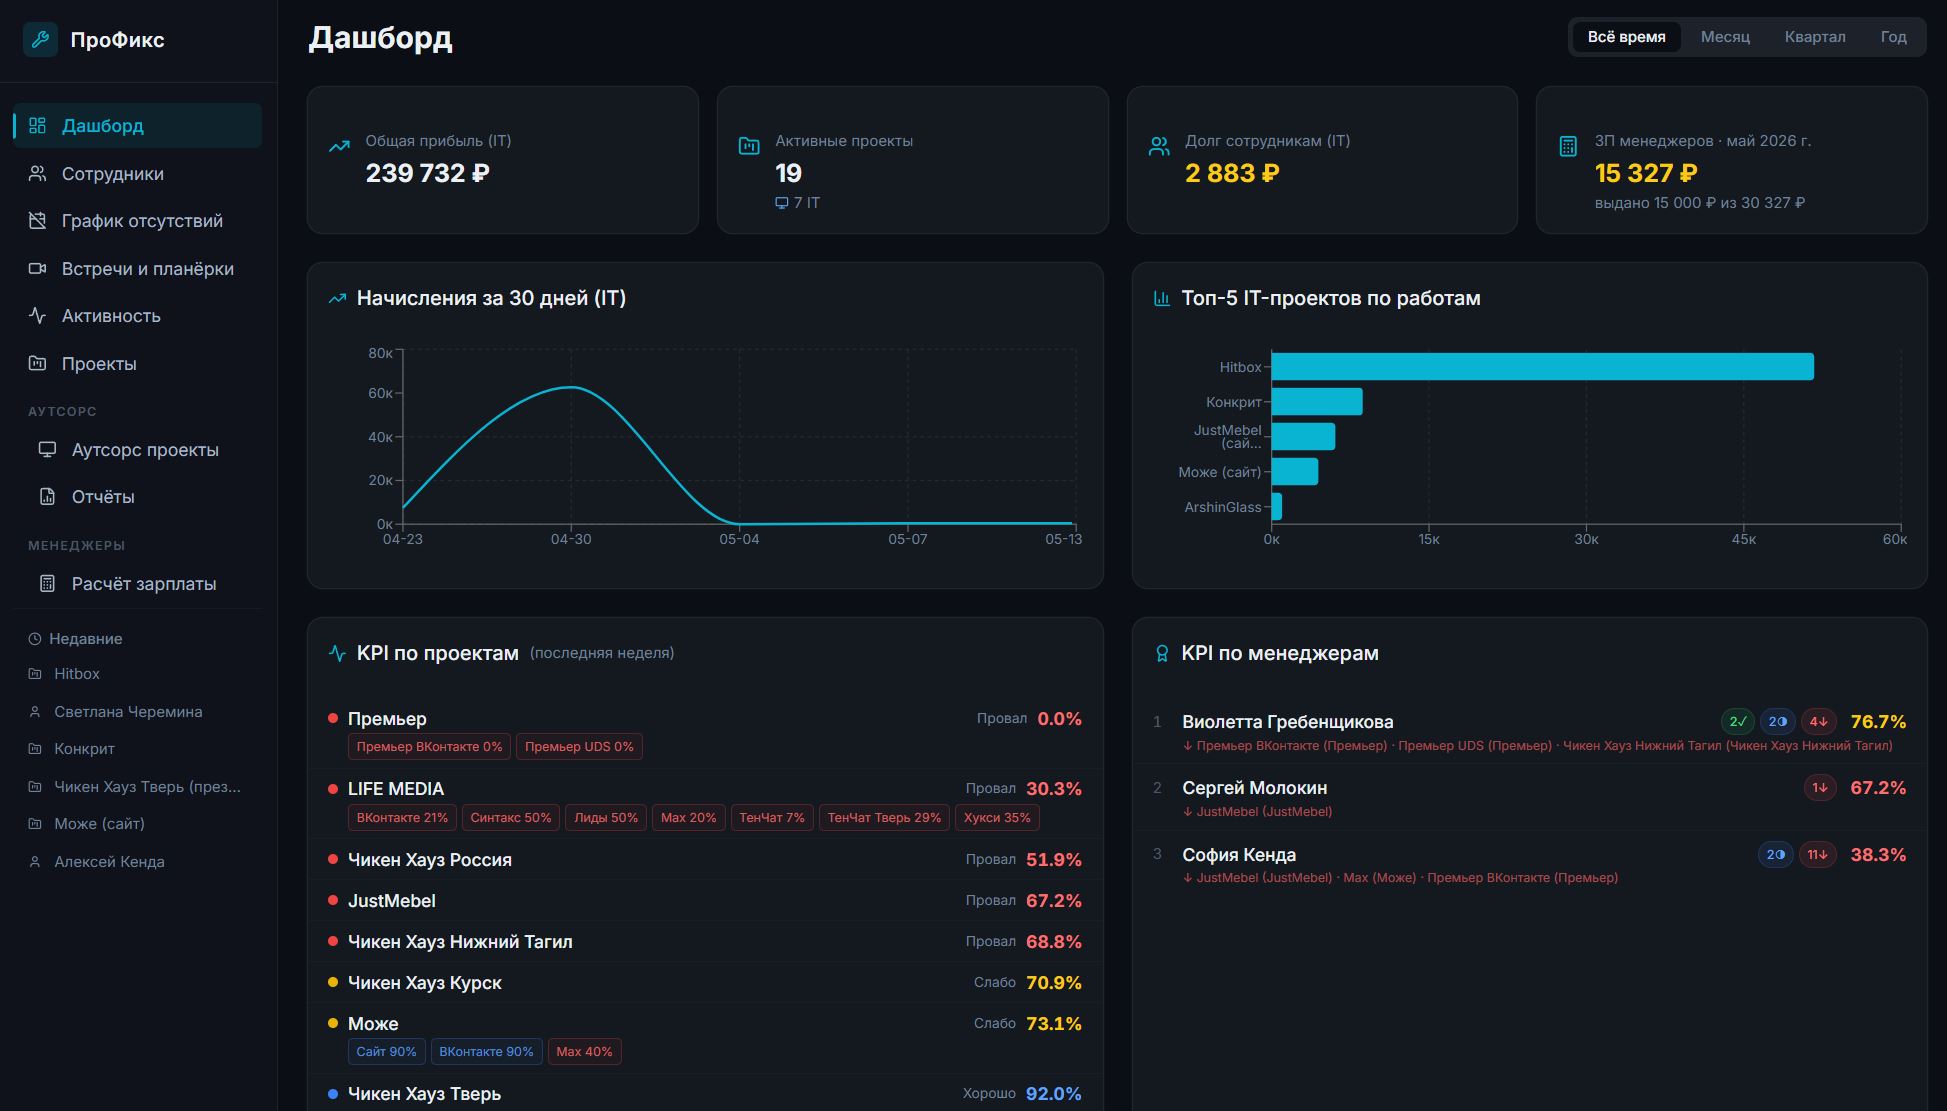Click the folder icon next to Може (сайт)
1947x1111 pixels.
pos(35,824)
